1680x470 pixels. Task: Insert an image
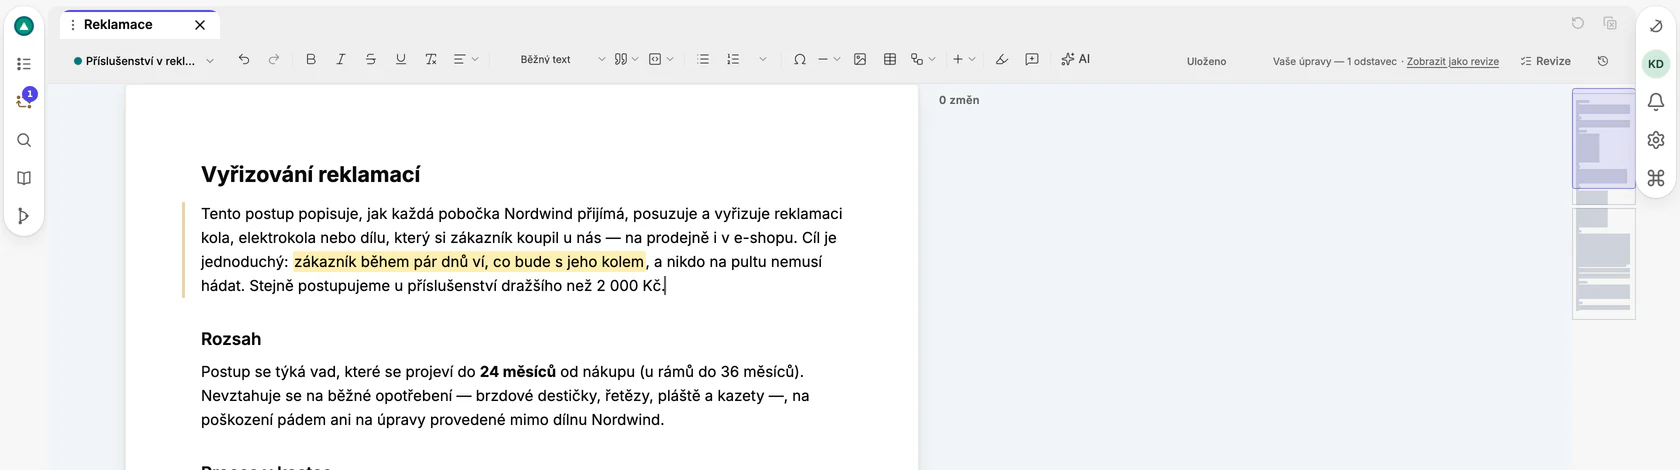click(x=860, y=60)
